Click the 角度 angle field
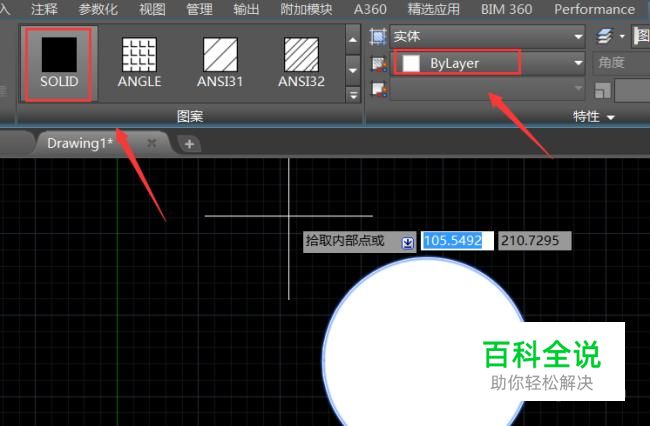The height and width of the screenshot is (426, 650). 621,63
